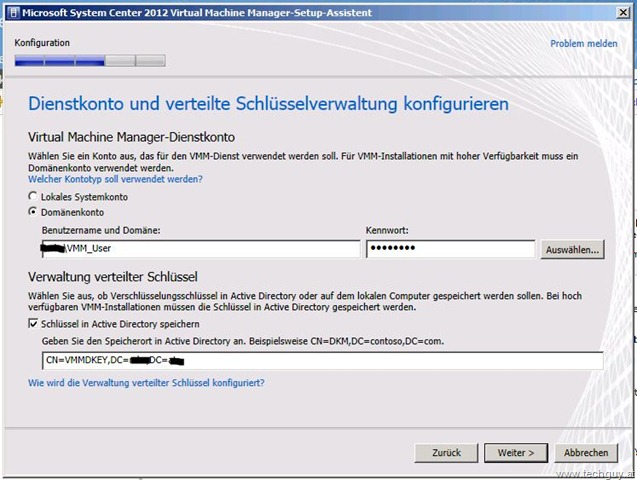Click the 'Konfiguration' step label
Screen dimensions: 637x480
point(42,43)
